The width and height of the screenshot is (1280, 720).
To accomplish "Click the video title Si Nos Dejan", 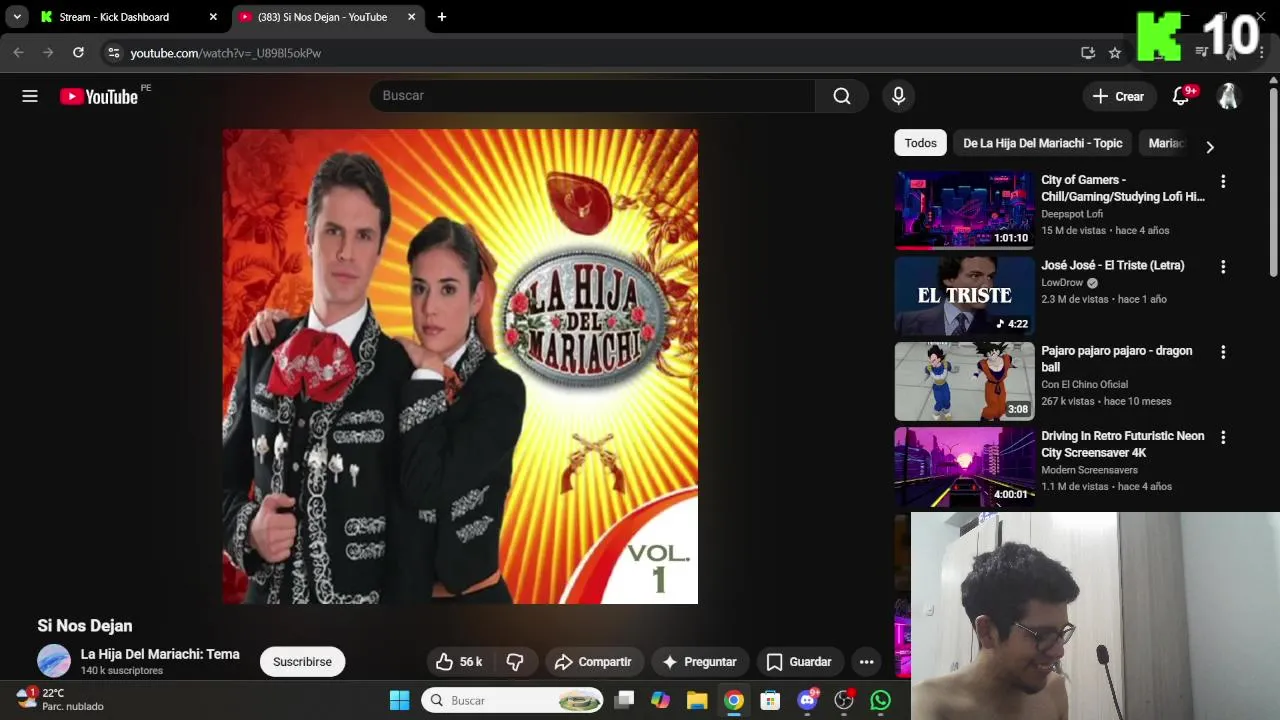I will point(85,626).
